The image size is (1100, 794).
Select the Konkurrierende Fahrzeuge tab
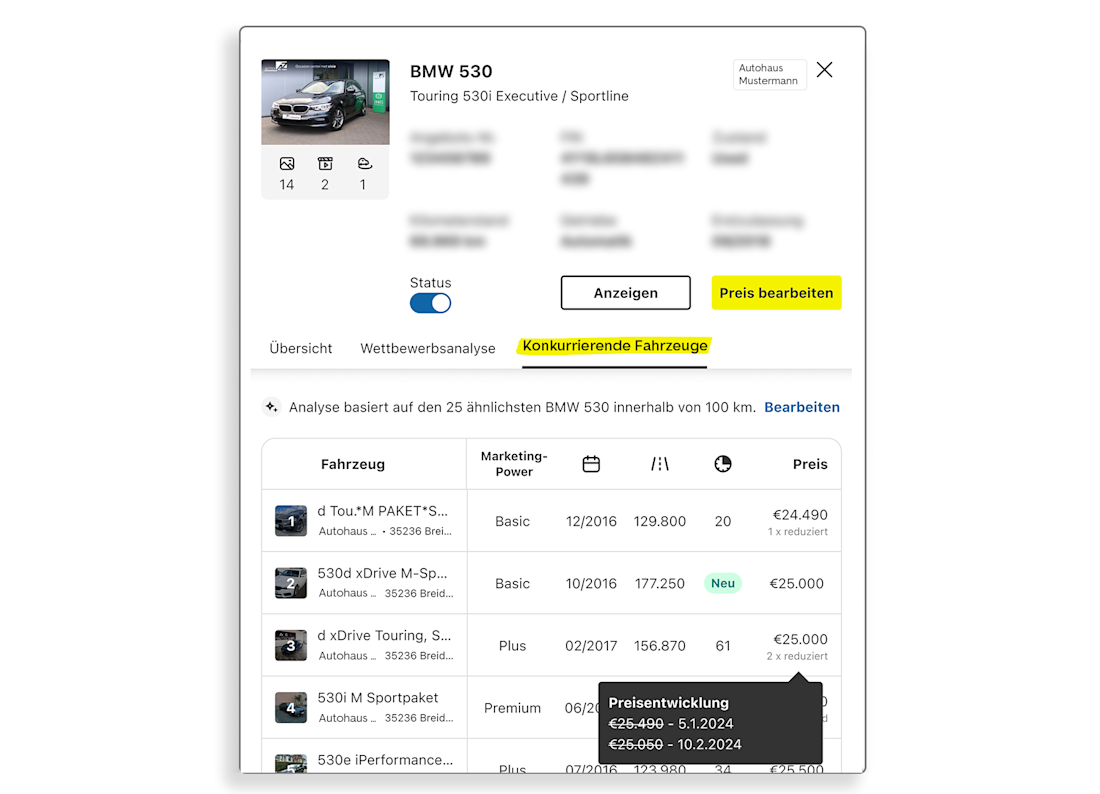(615, 346)
